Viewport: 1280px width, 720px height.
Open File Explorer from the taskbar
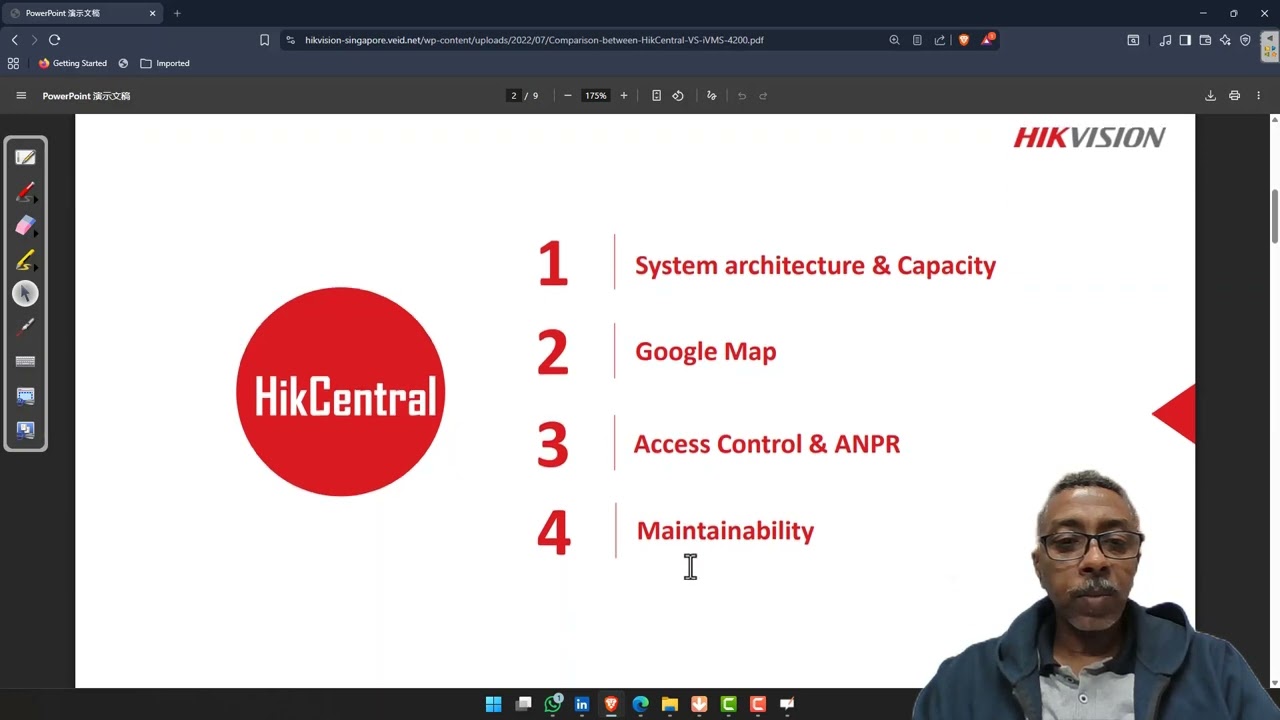coord(670,704)
